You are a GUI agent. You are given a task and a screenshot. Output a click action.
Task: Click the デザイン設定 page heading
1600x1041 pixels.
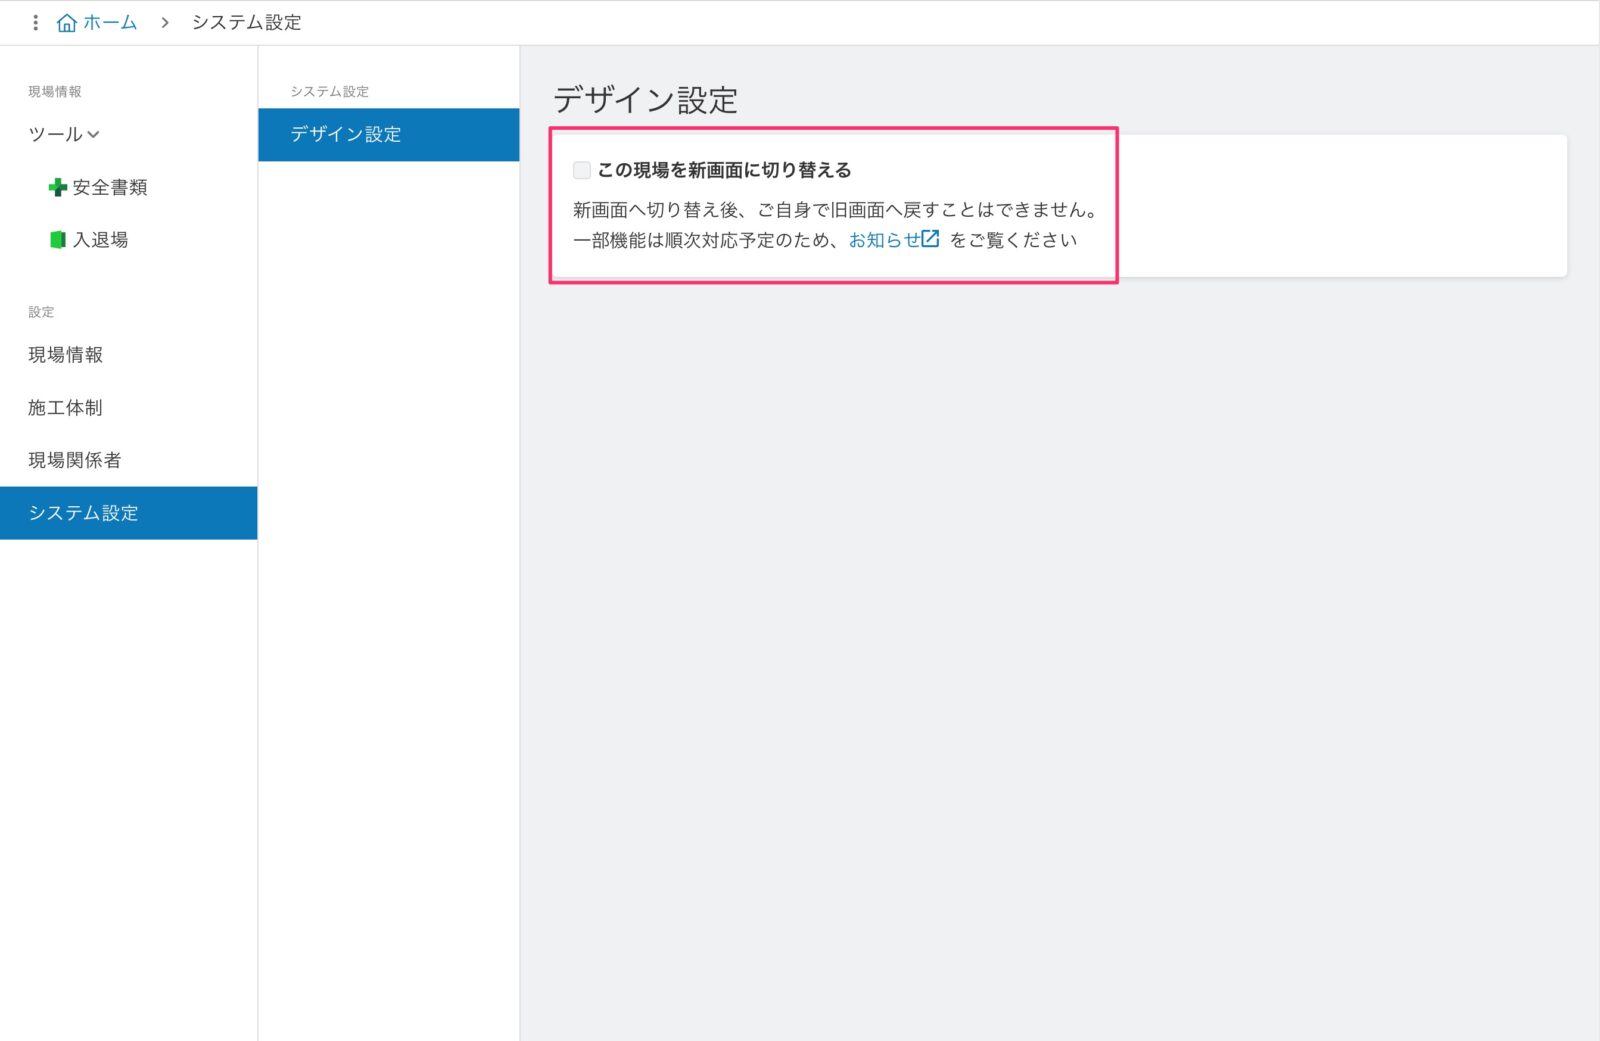click(646, 100)
